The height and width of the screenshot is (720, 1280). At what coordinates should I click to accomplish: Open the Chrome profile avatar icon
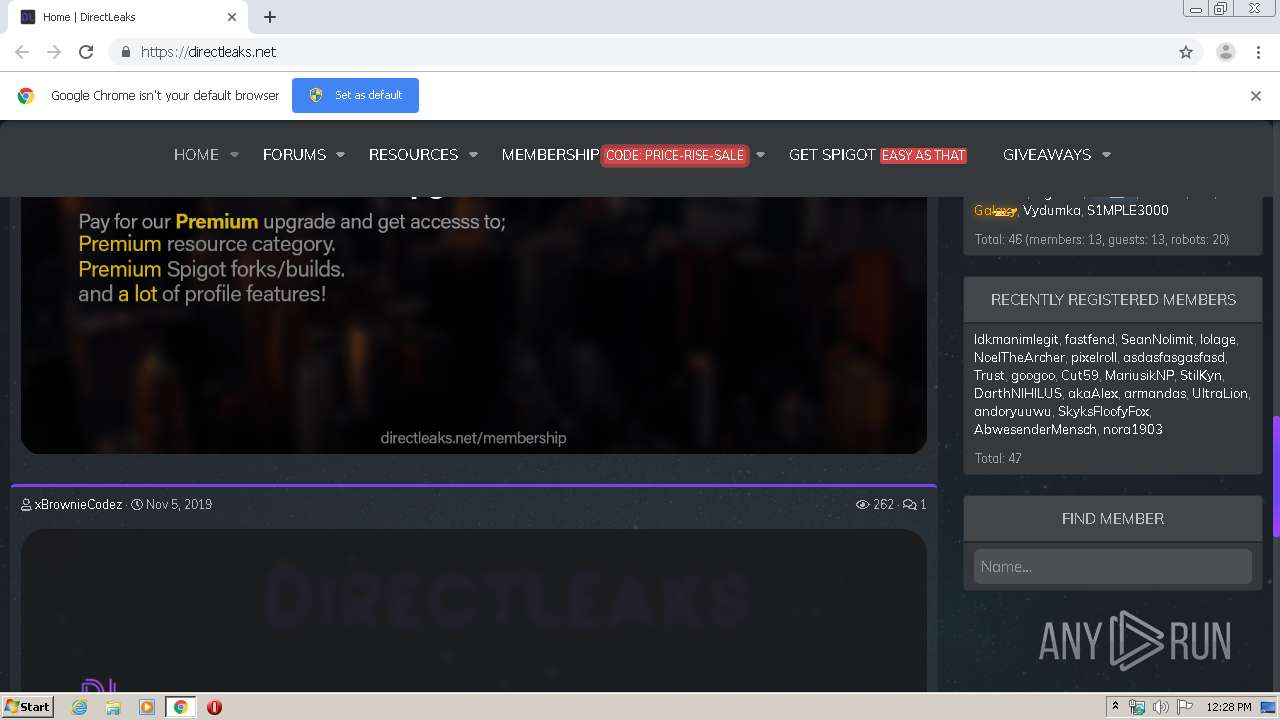point(1225,52)
